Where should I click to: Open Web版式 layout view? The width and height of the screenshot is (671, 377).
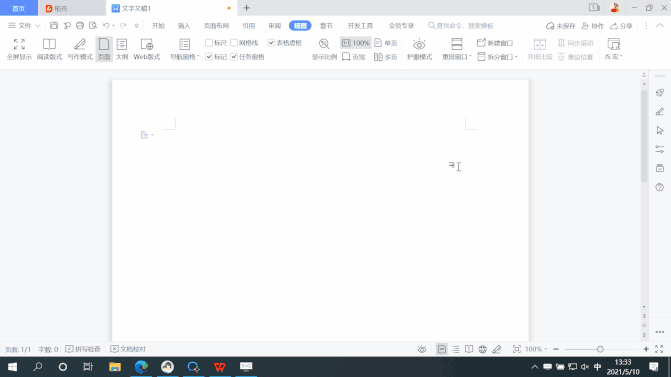147,49
